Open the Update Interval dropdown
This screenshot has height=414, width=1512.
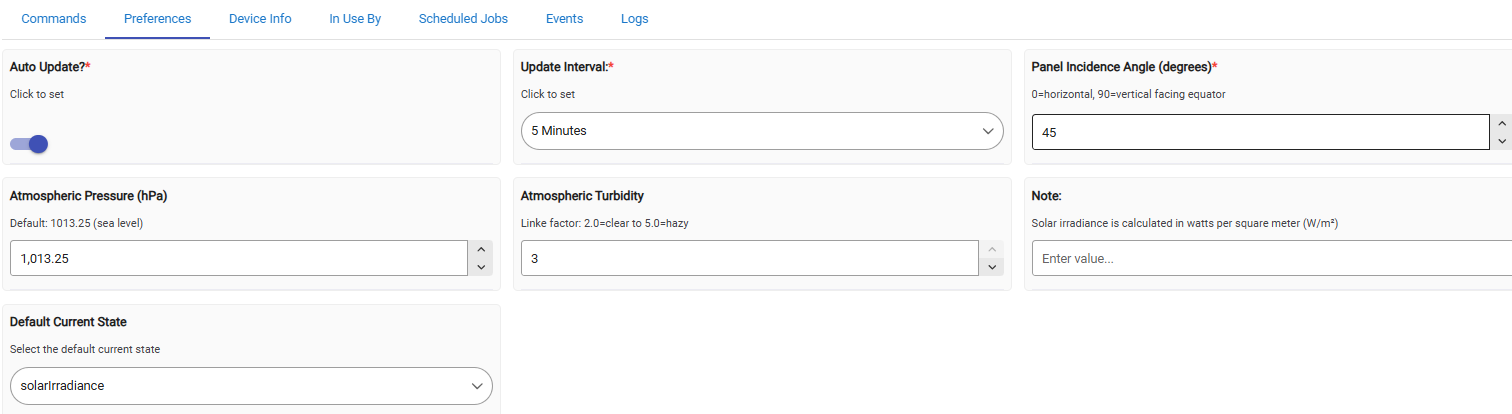[761, 131]
